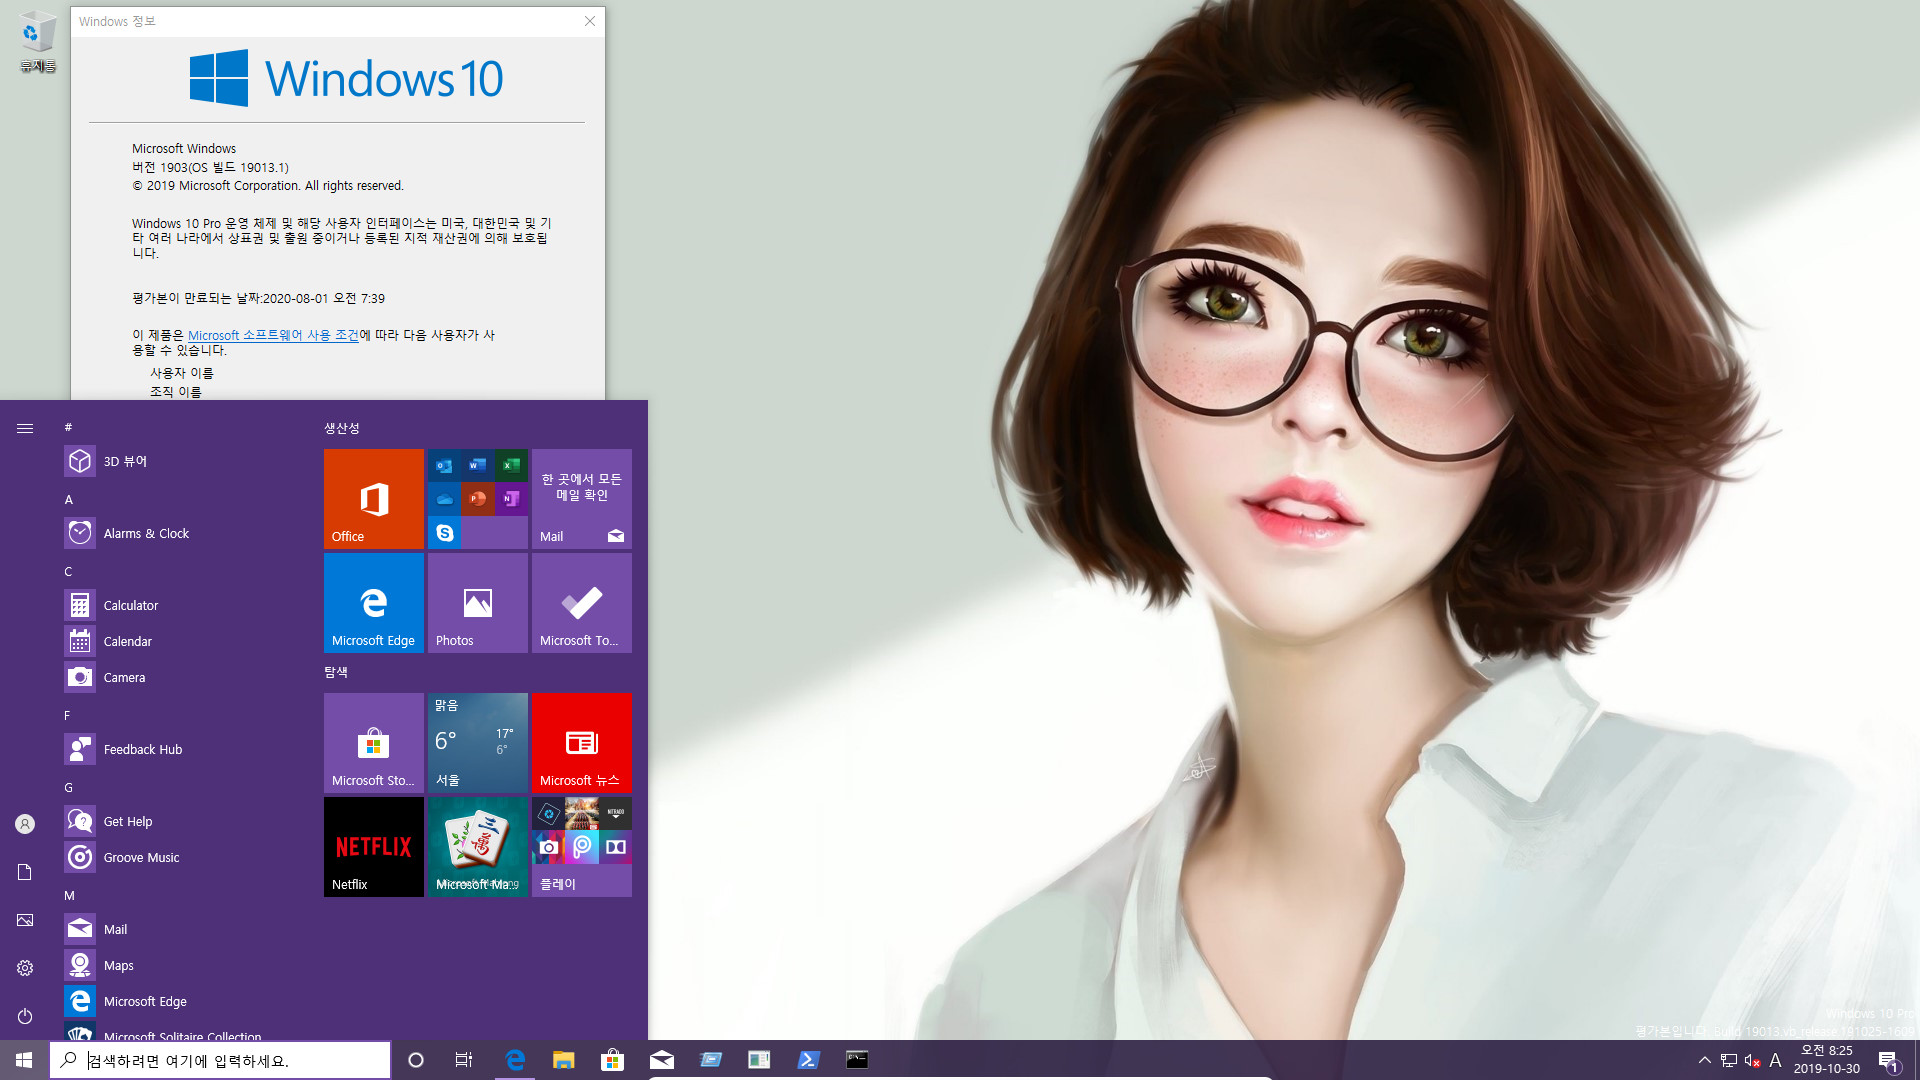
Task: Select the 생산성 tile group header
Action: 342,428
